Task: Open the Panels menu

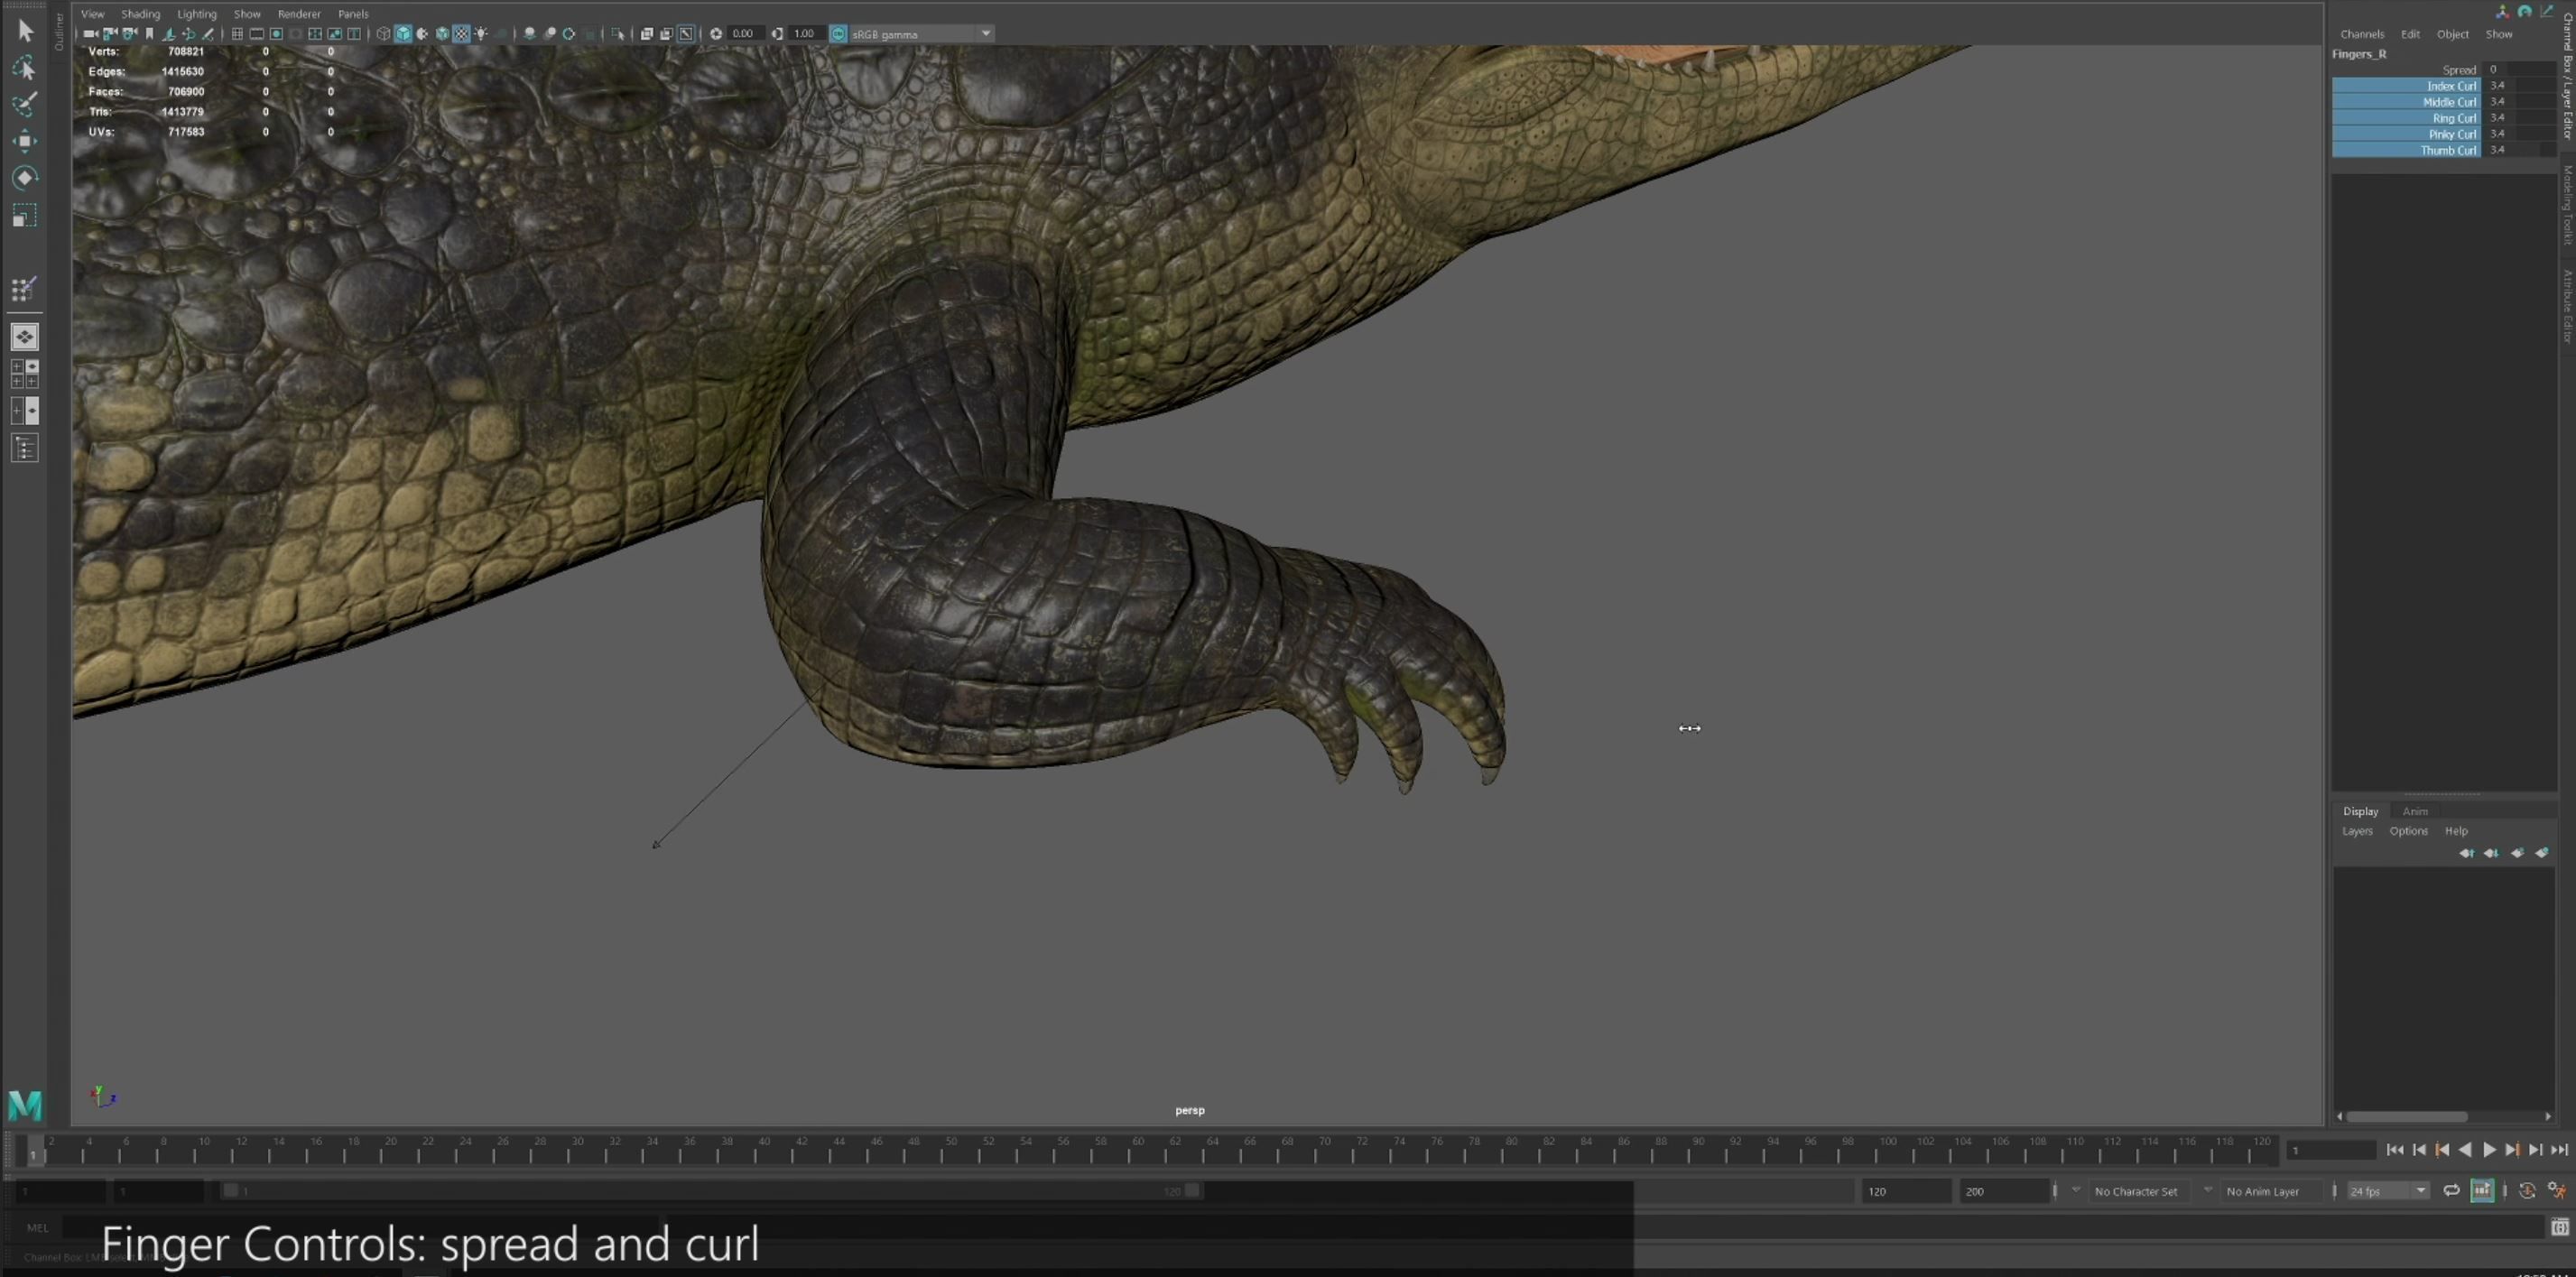Action: pyautogui.click(x=353, y=14)
